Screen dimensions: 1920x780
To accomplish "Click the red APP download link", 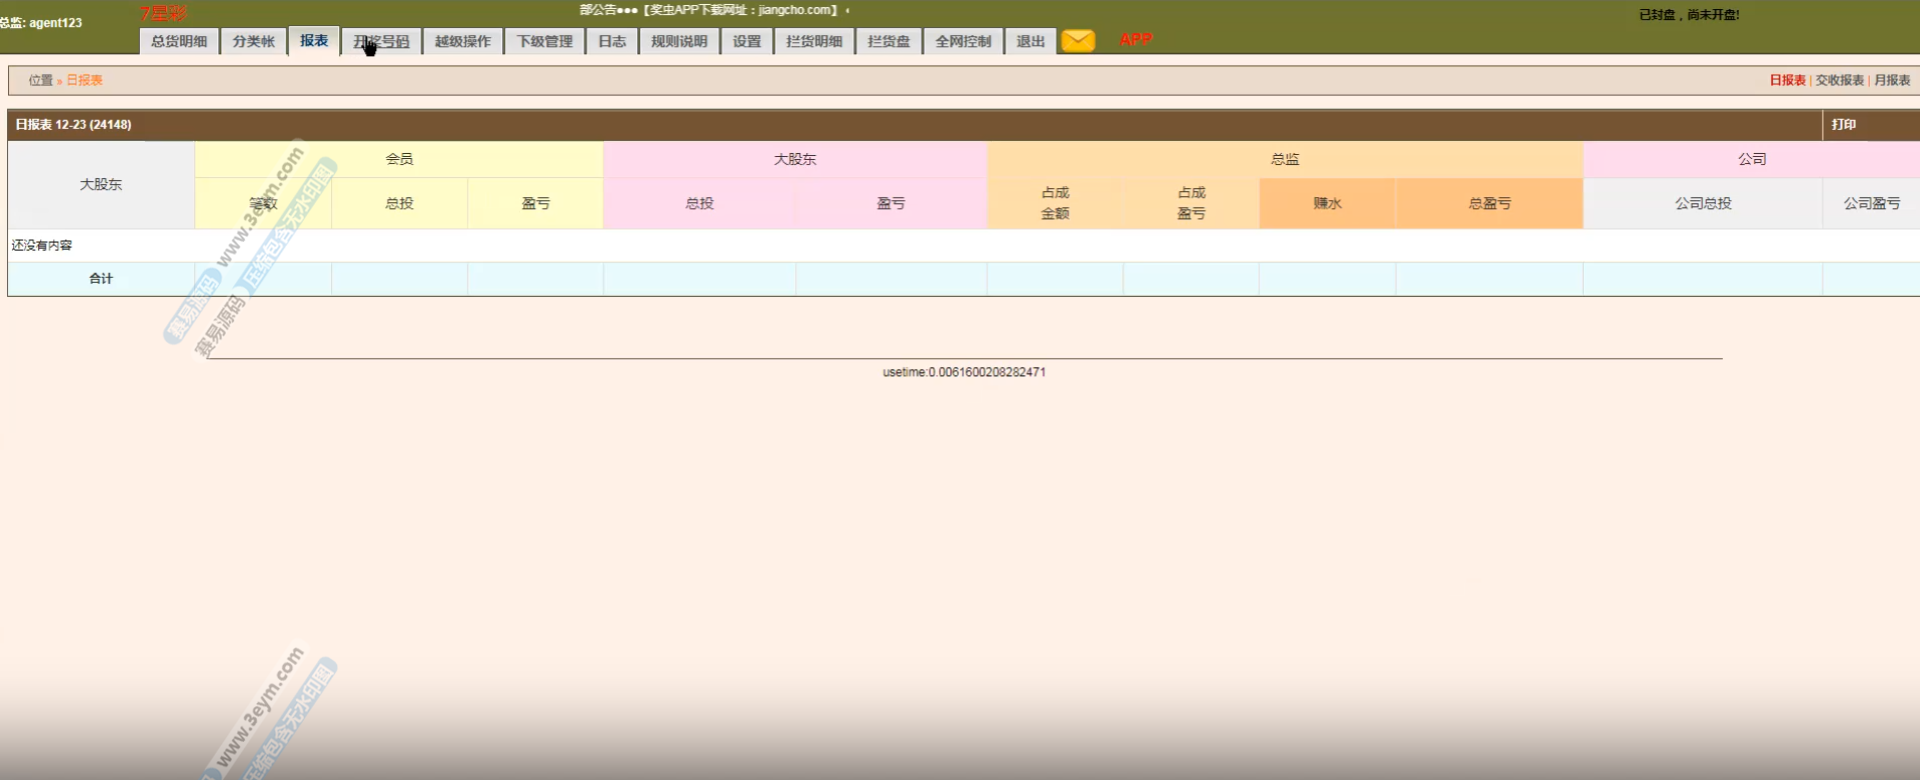I will pyautogui.click(x=1135, y=40).
